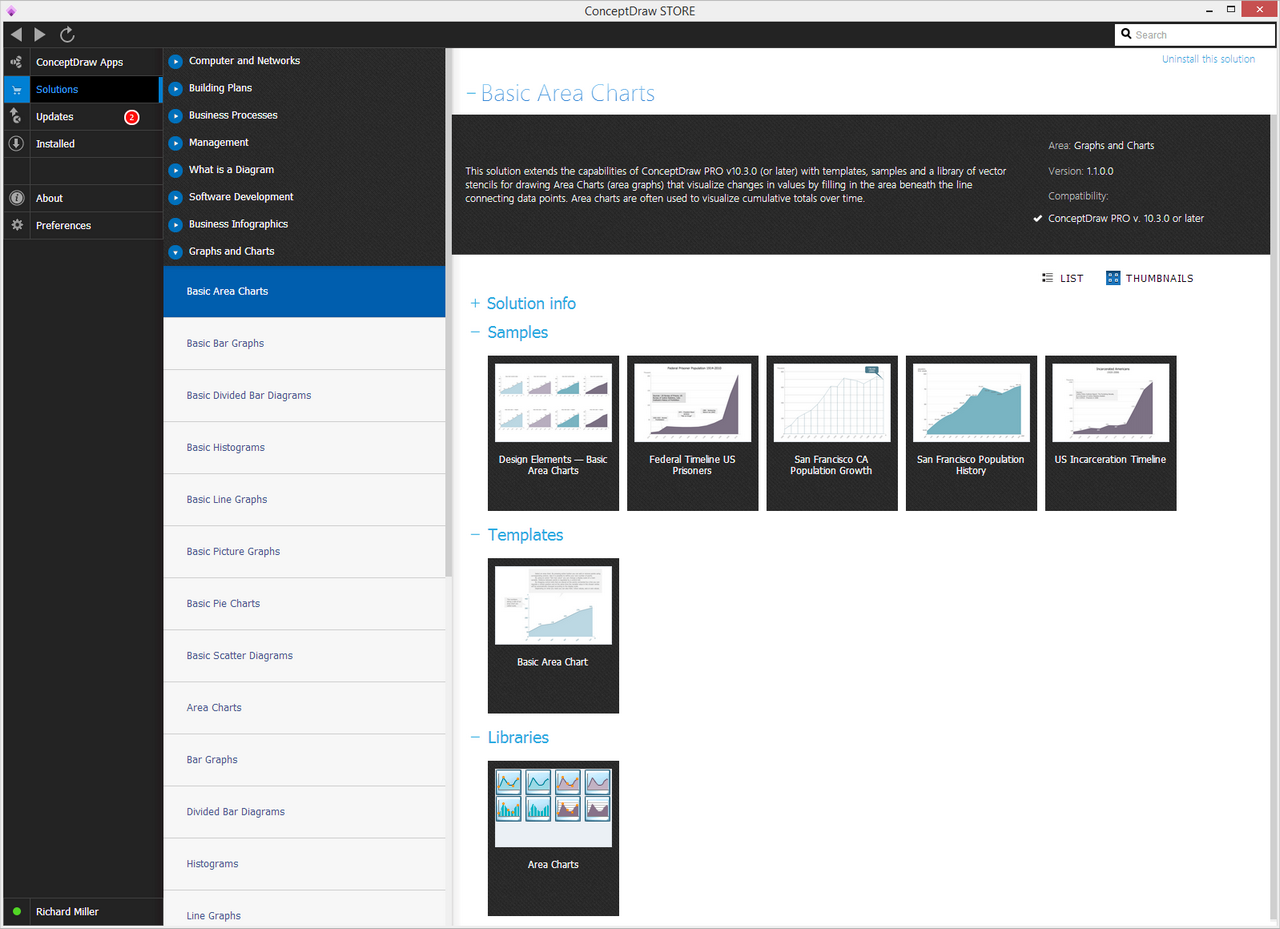Click the LIST view icon
The image size is (1280, 929).
coord(1047,278)
